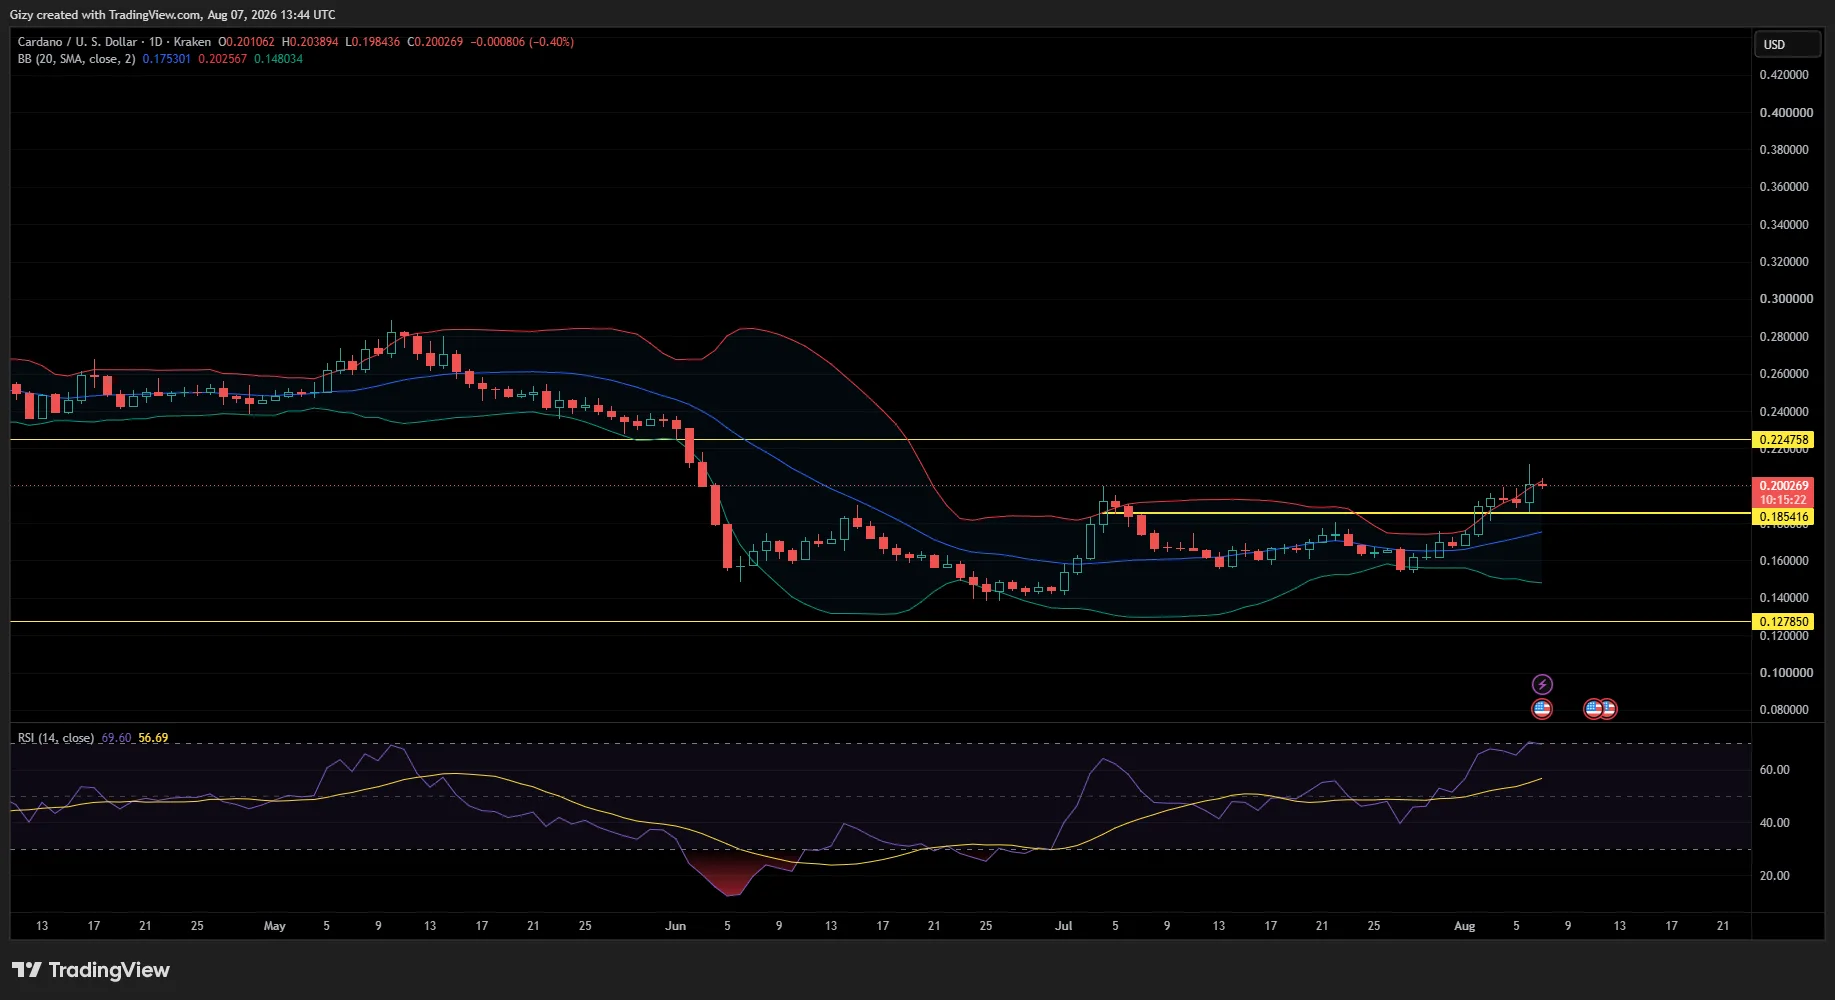The height and width of the screenshot is (1000, 1835).
Task: Click the purple lightning bolt event icon
Action: pyautogui.click(x=1542, y=685)
